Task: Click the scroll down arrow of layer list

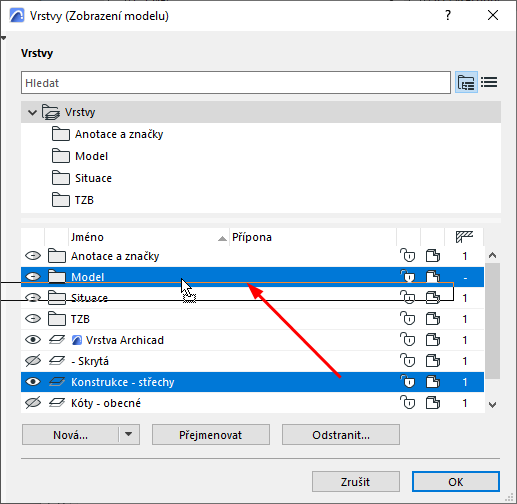Action: pos(492,405)
